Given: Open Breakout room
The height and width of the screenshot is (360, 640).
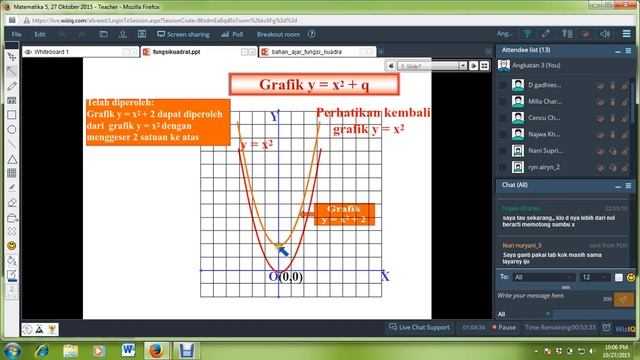Looking at the screenshot, I should [278, 34].
